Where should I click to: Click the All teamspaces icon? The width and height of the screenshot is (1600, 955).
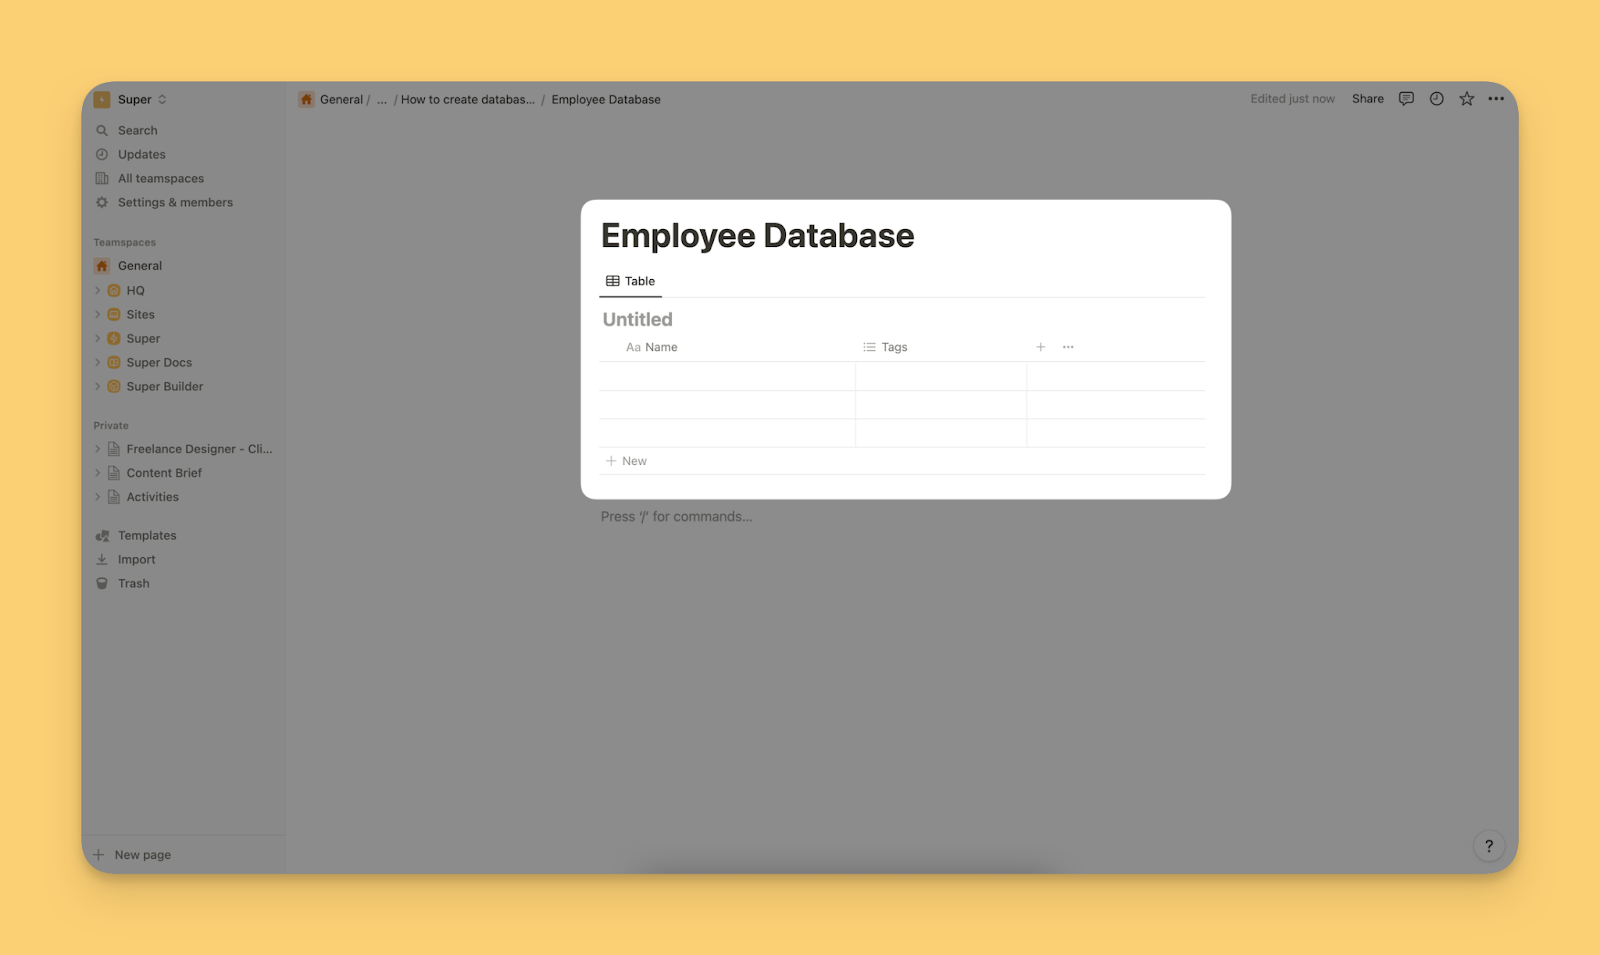click(102, 179)
